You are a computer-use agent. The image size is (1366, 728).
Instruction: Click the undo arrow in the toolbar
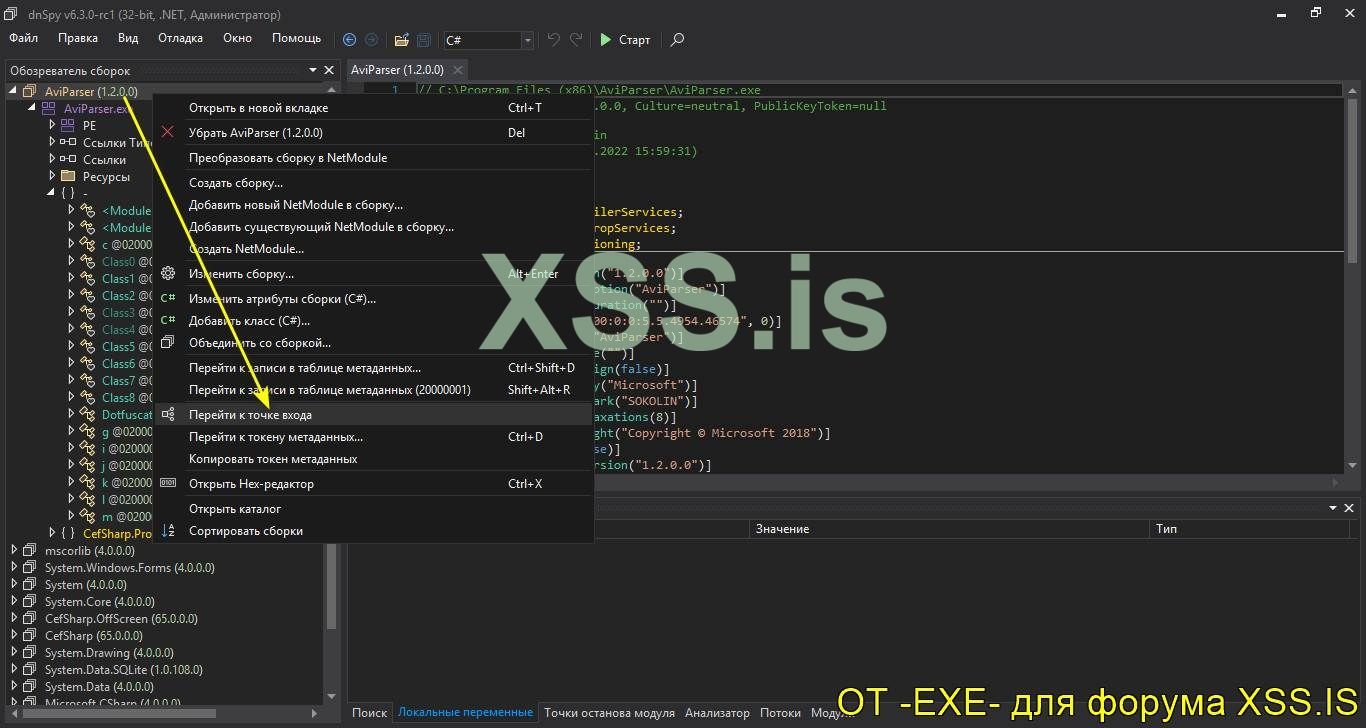click(x=553, y=40)
